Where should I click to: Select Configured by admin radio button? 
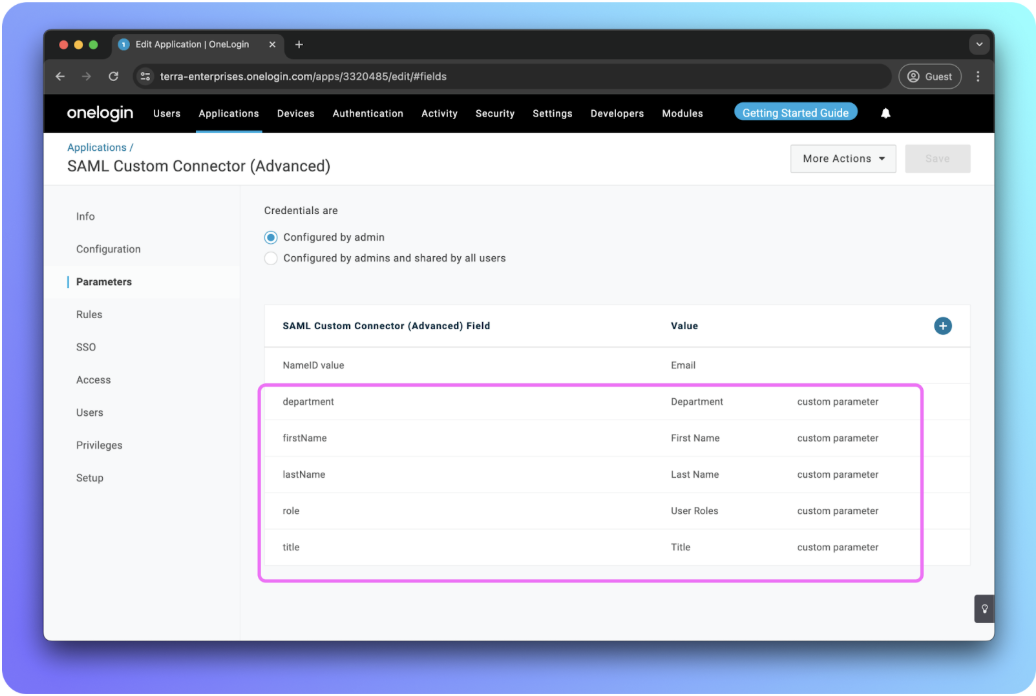[271, 237]
